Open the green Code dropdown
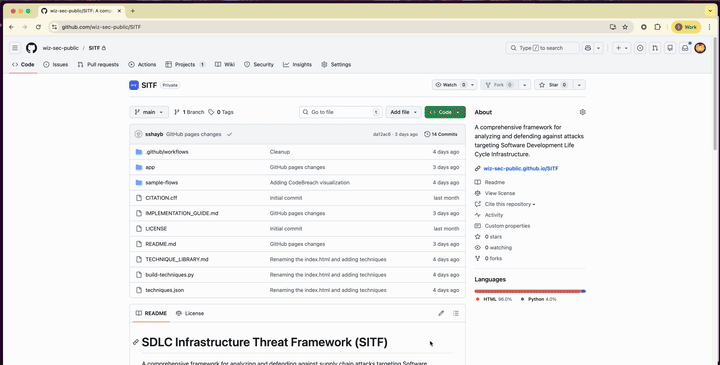 click(x=445, y=112)
